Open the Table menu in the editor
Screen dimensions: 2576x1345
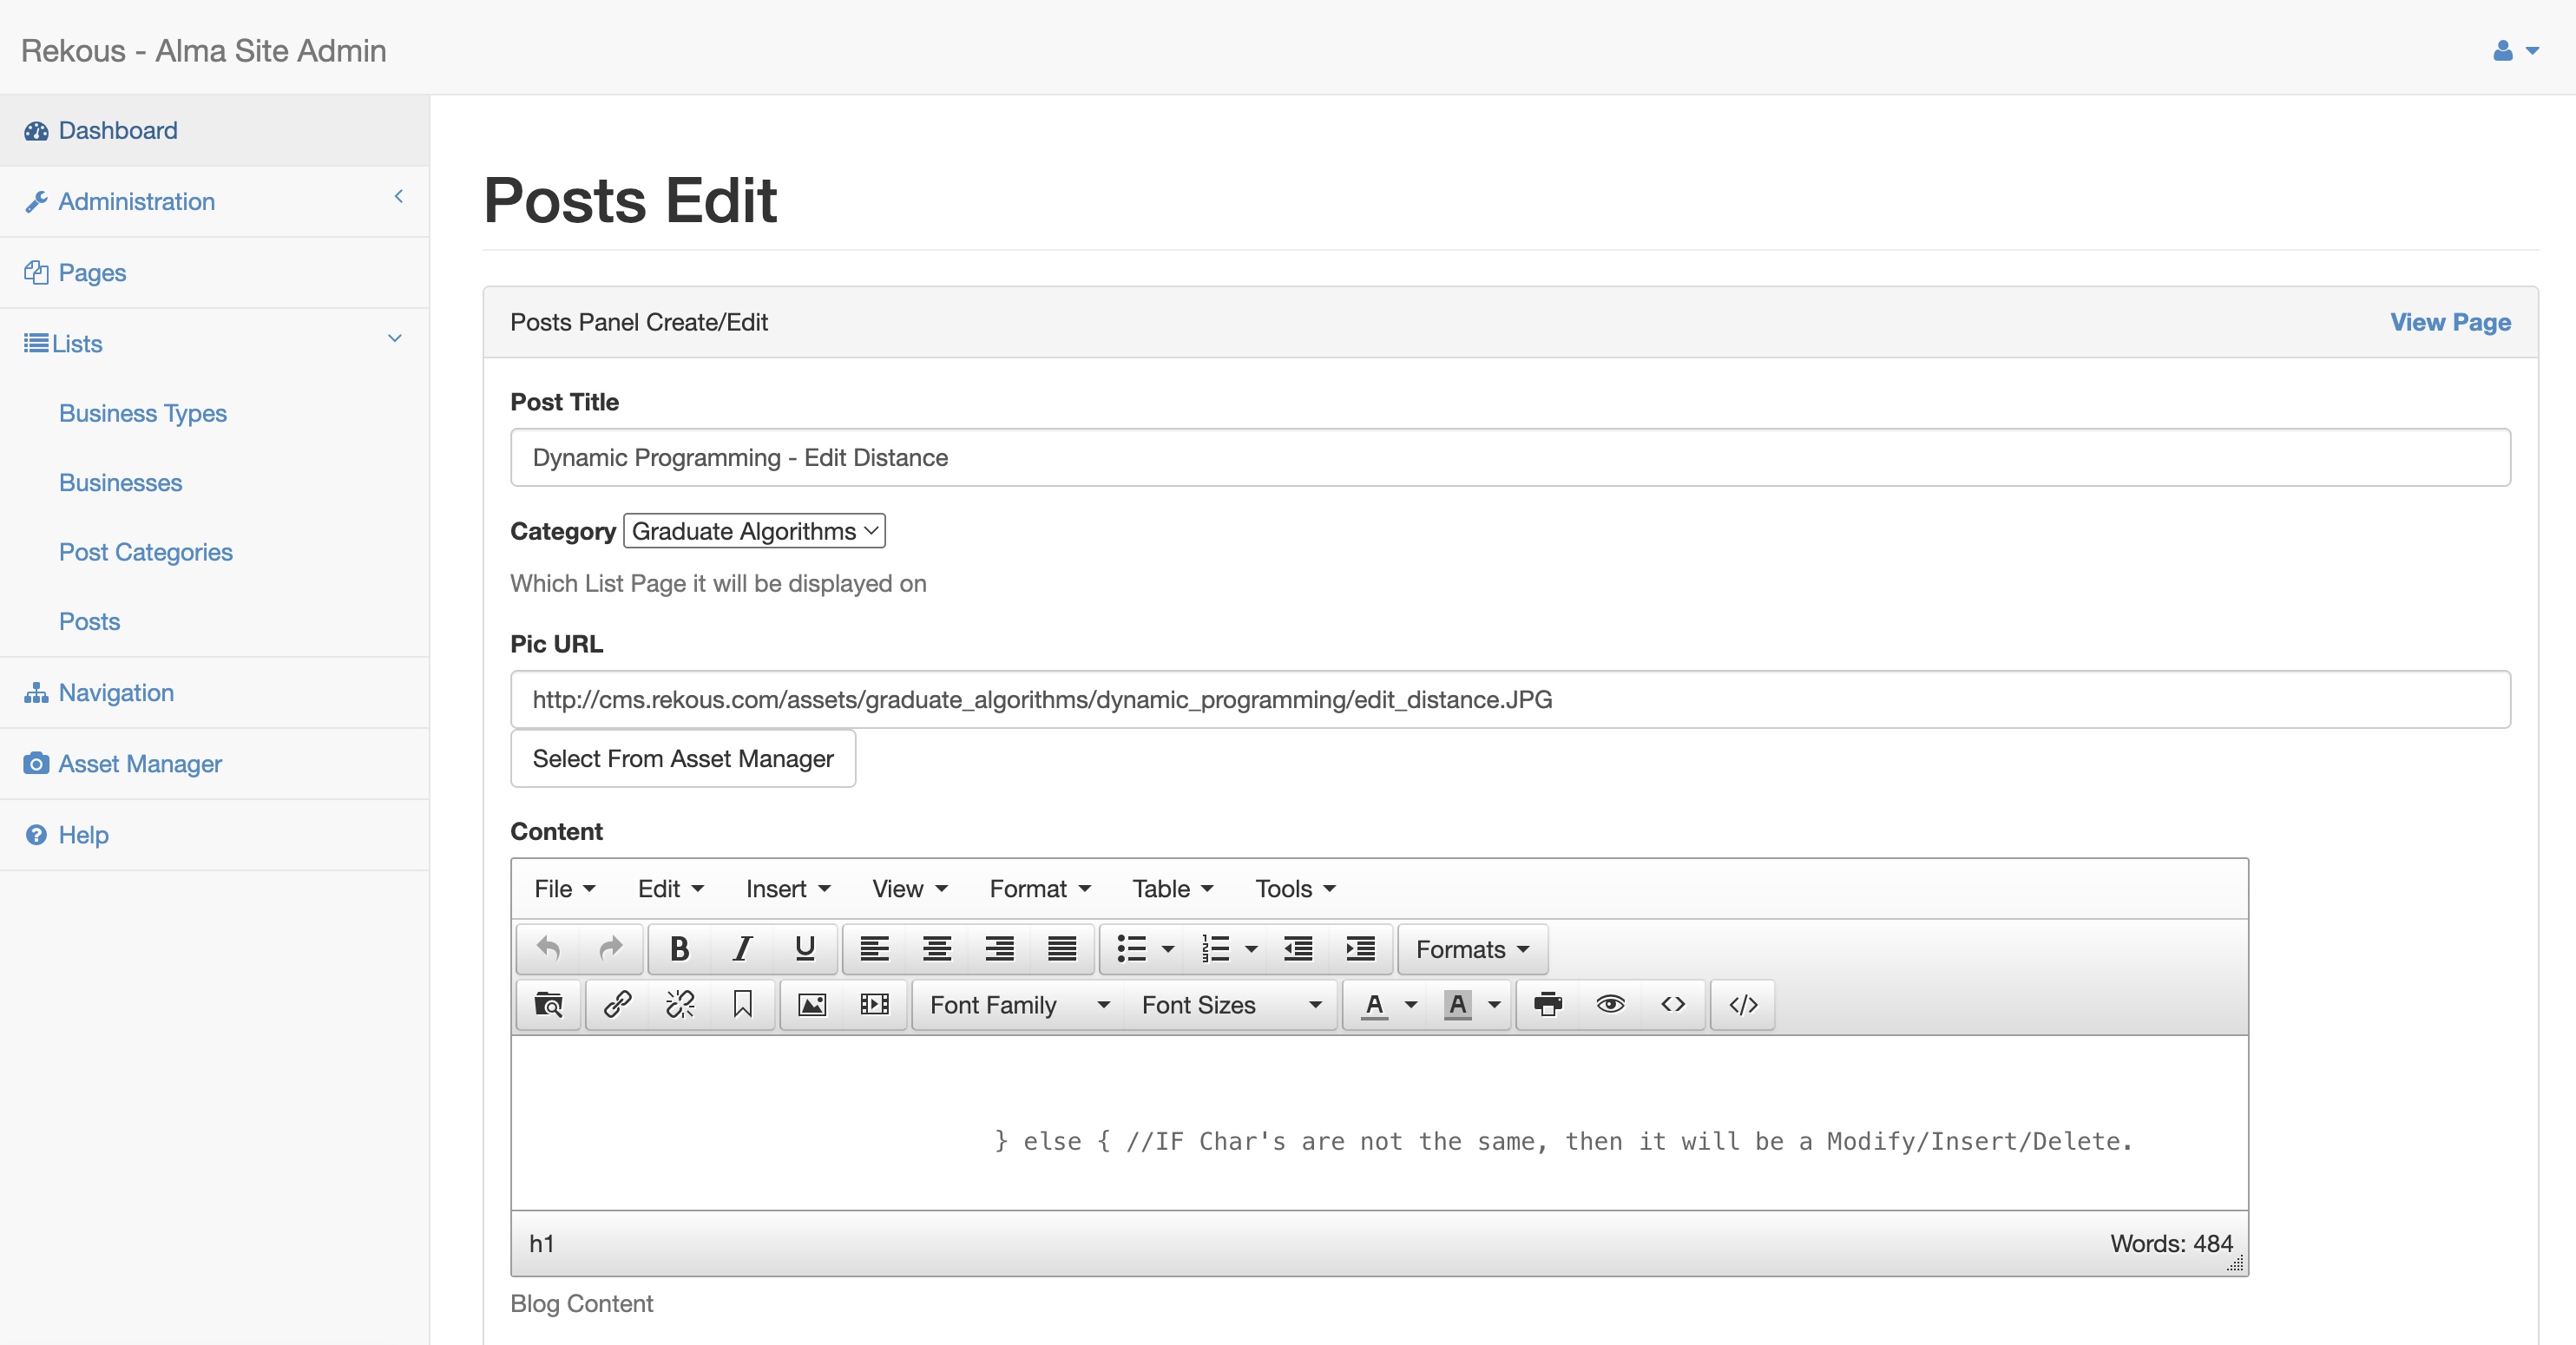pos(1170,888)
